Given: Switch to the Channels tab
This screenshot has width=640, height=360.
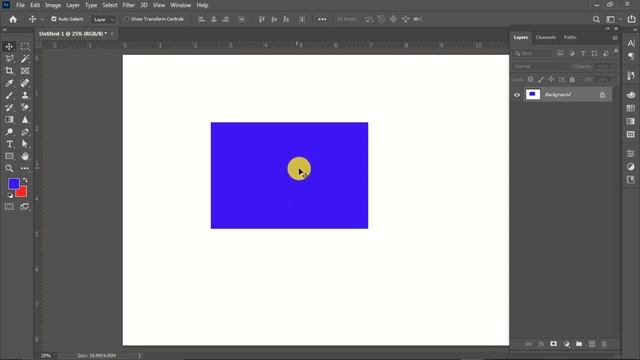Looking at the screenshot, I should click(x=545, y=37).
